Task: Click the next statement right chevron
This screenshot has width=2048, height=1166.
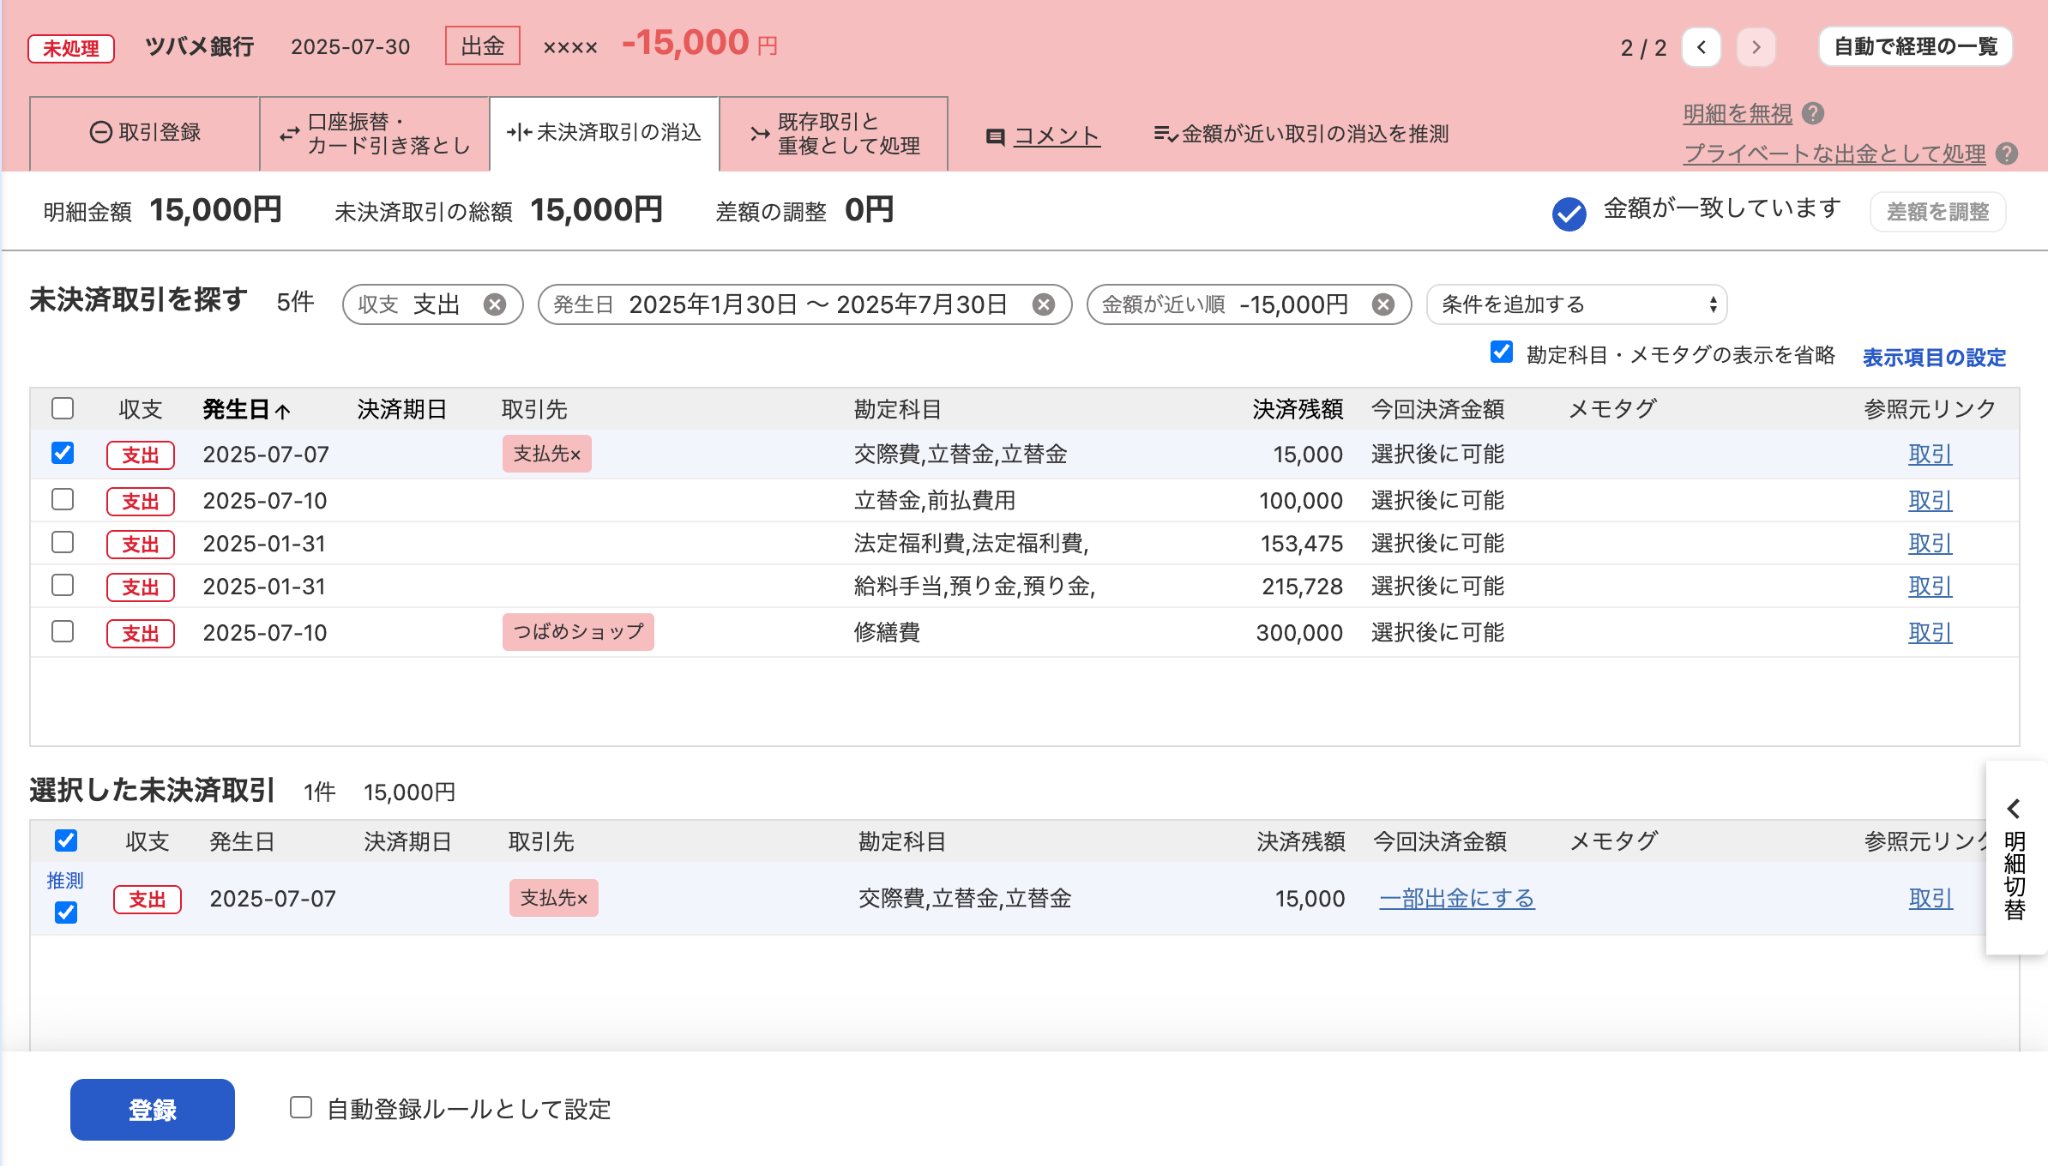Action: [x=1756, y=47]
